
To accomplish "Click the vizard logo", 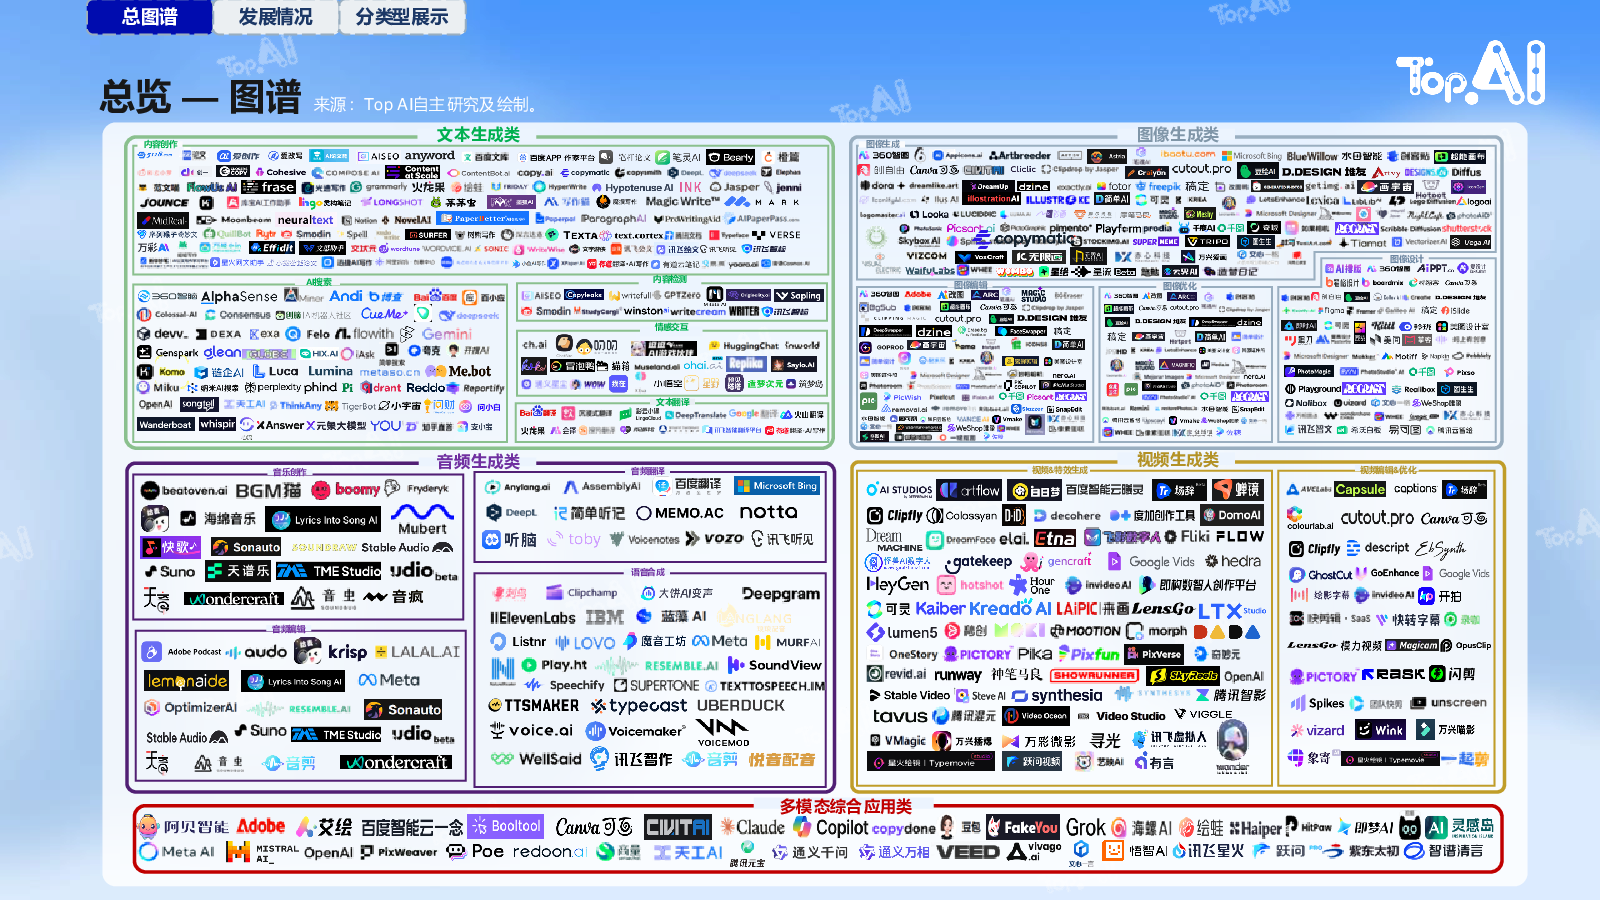I will point(1316,730).
